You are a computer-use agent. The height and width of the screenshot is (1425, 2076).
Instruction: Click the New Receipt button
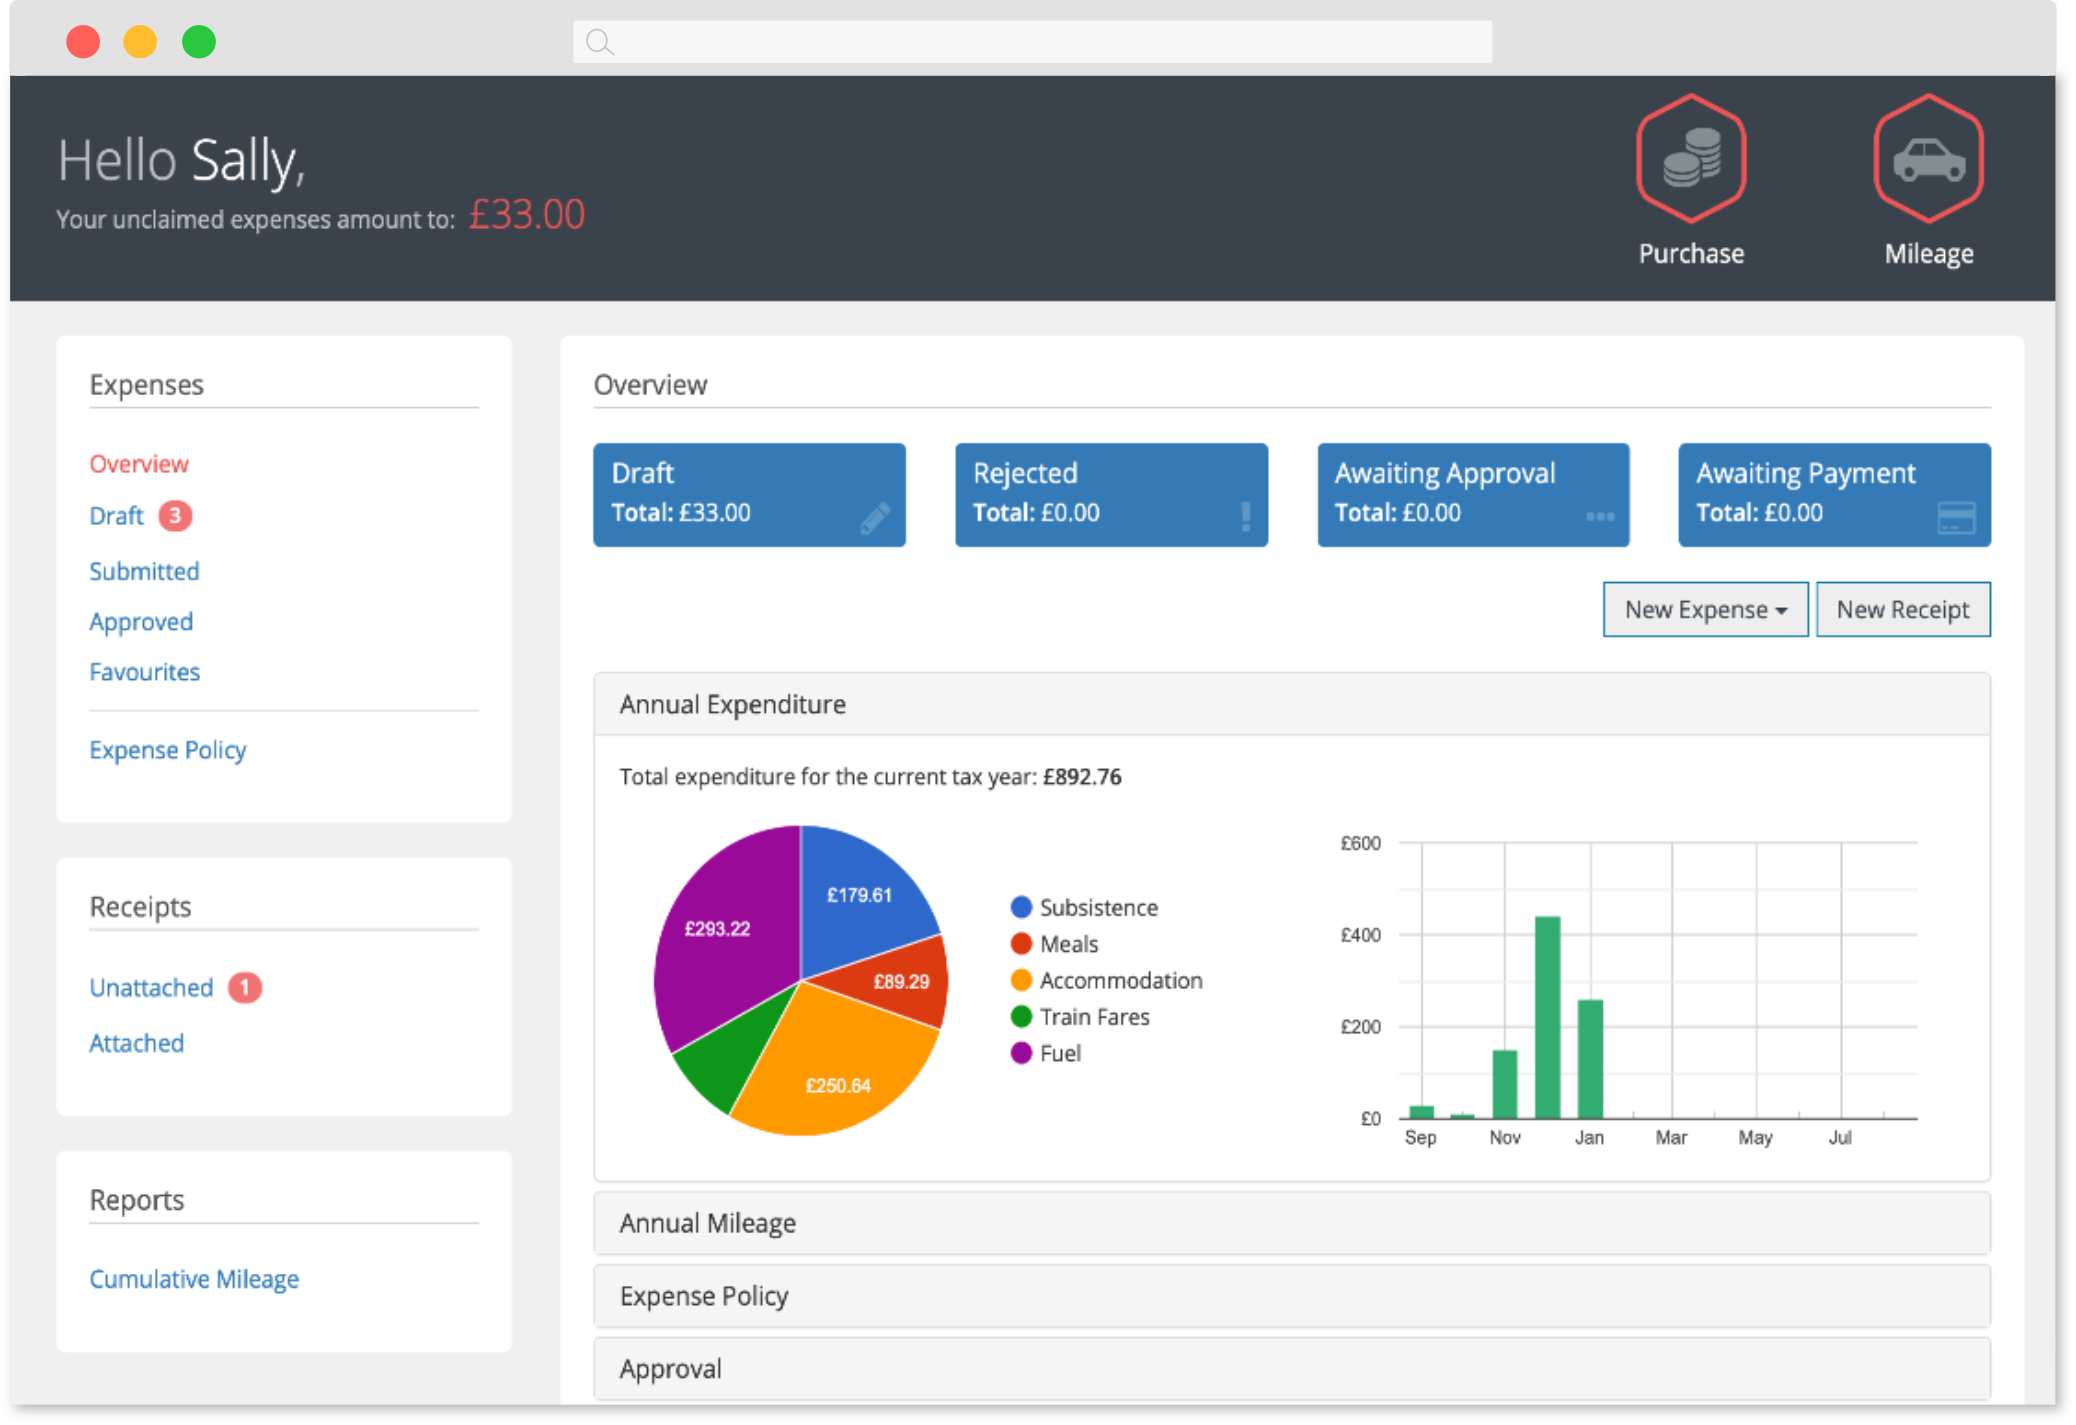tap(1902, 610)
